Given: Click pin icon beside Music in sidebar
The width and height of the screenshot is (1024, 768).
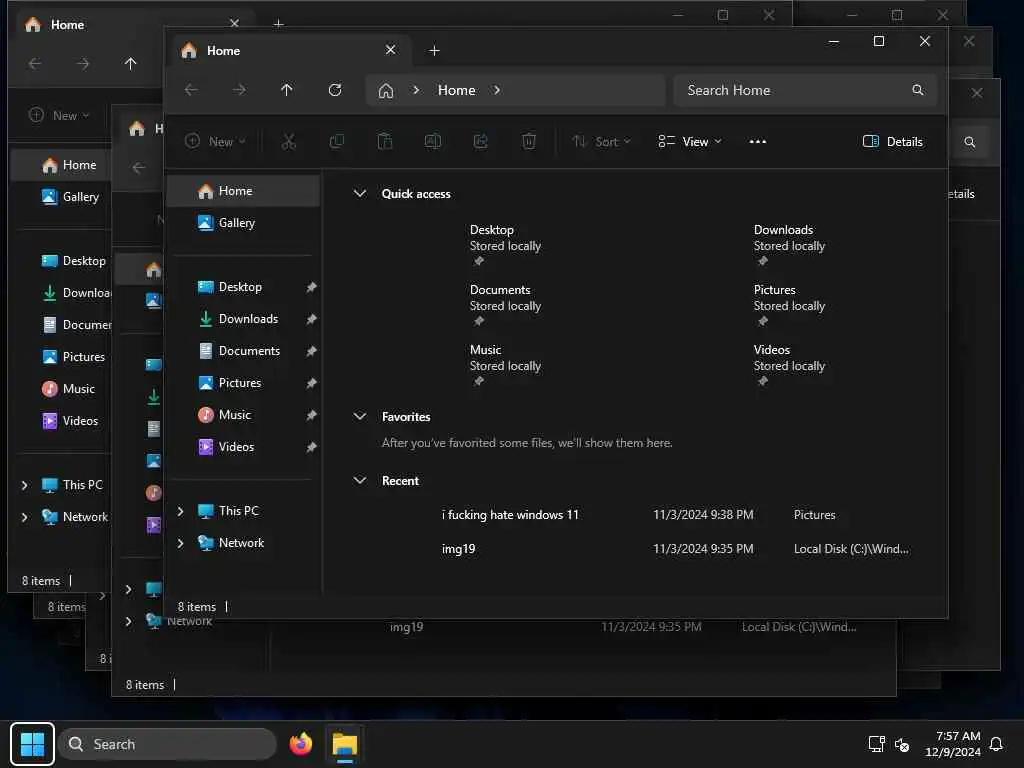Looking at the screenshot, I should (312, 415).
